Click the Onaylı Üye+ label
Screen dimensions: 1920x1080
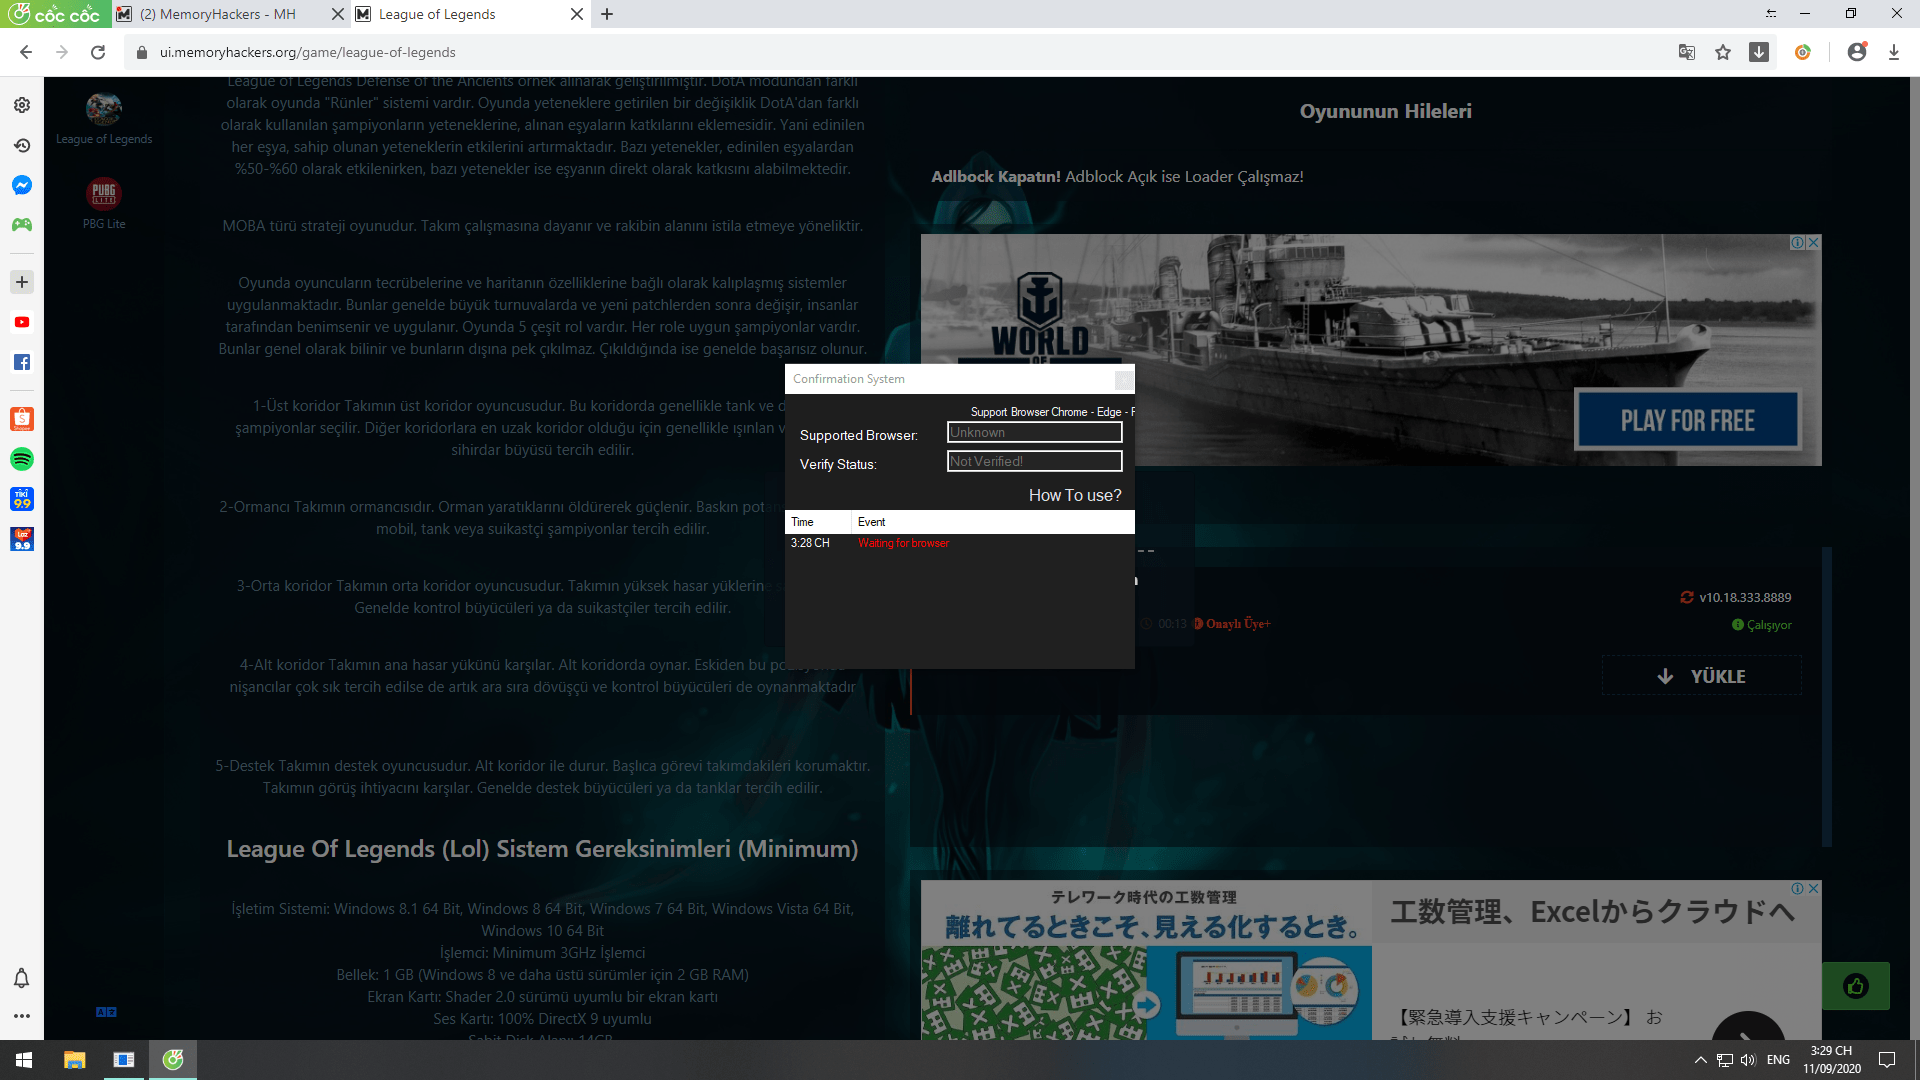[1238, 624]
